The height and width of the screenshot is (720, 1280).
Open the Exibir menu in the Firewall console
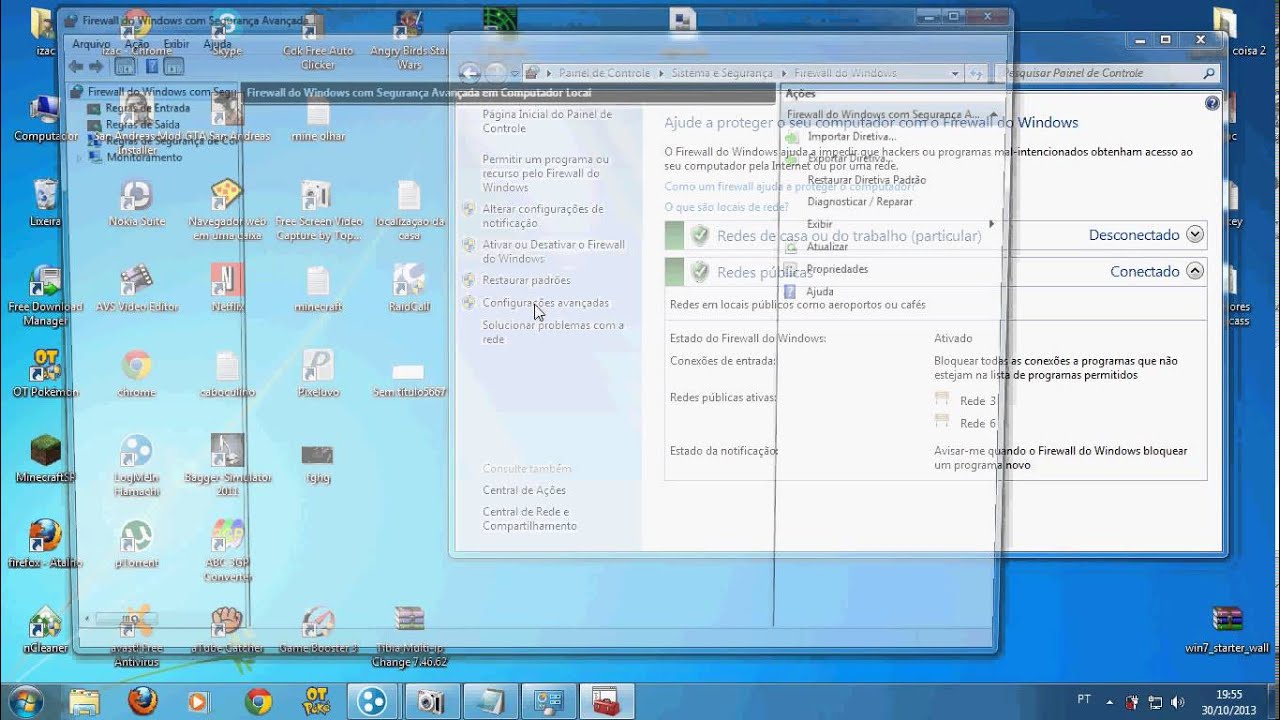[x=176, y=44]
